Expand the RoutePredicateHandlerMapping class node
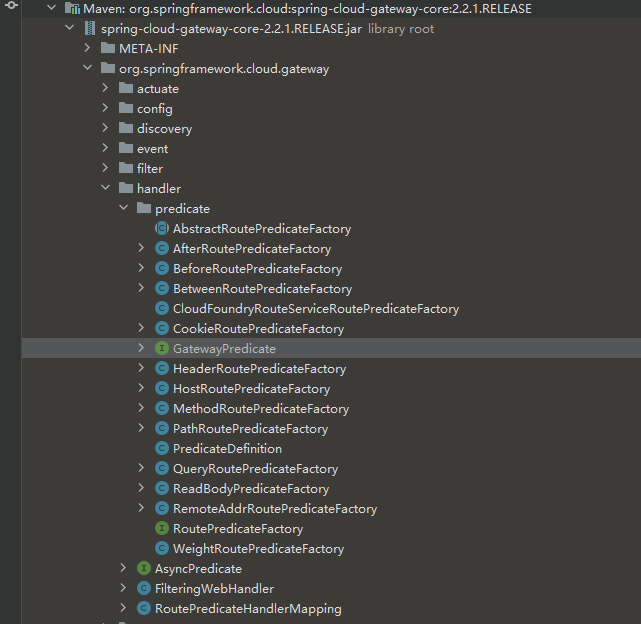This screenshot has height=624, width=641. point(123,608)
